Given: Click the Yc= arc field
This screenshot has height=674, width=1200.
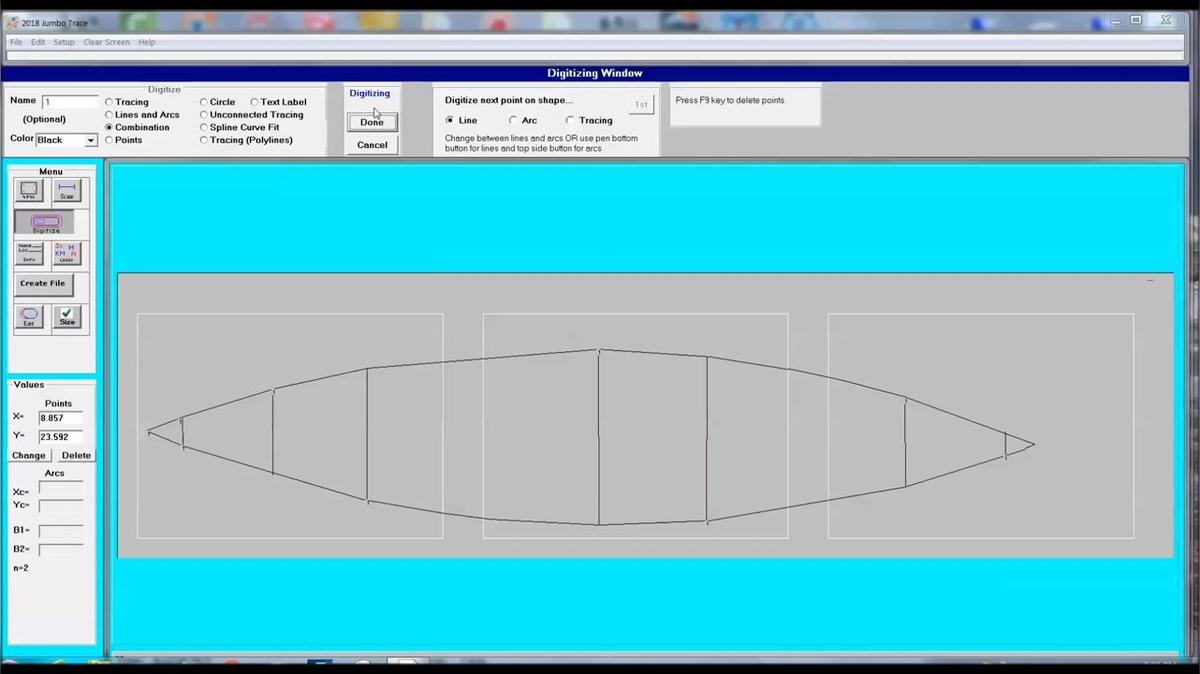Looking at the screenshot, I should point(60,506).
